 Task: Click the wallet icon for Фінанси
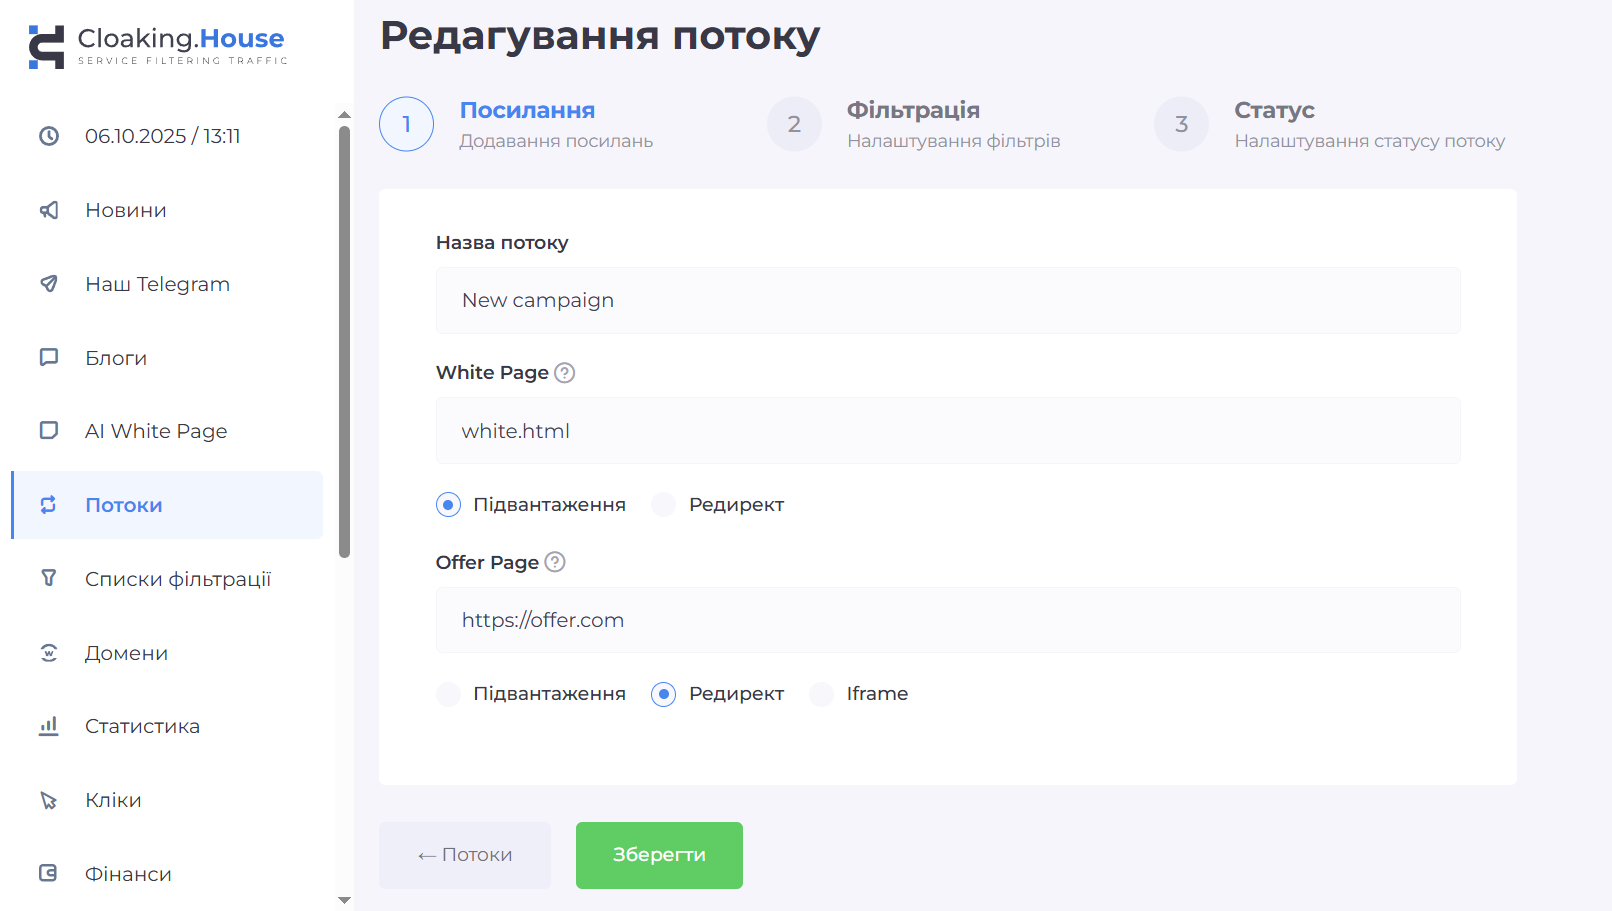click(49, 873)
